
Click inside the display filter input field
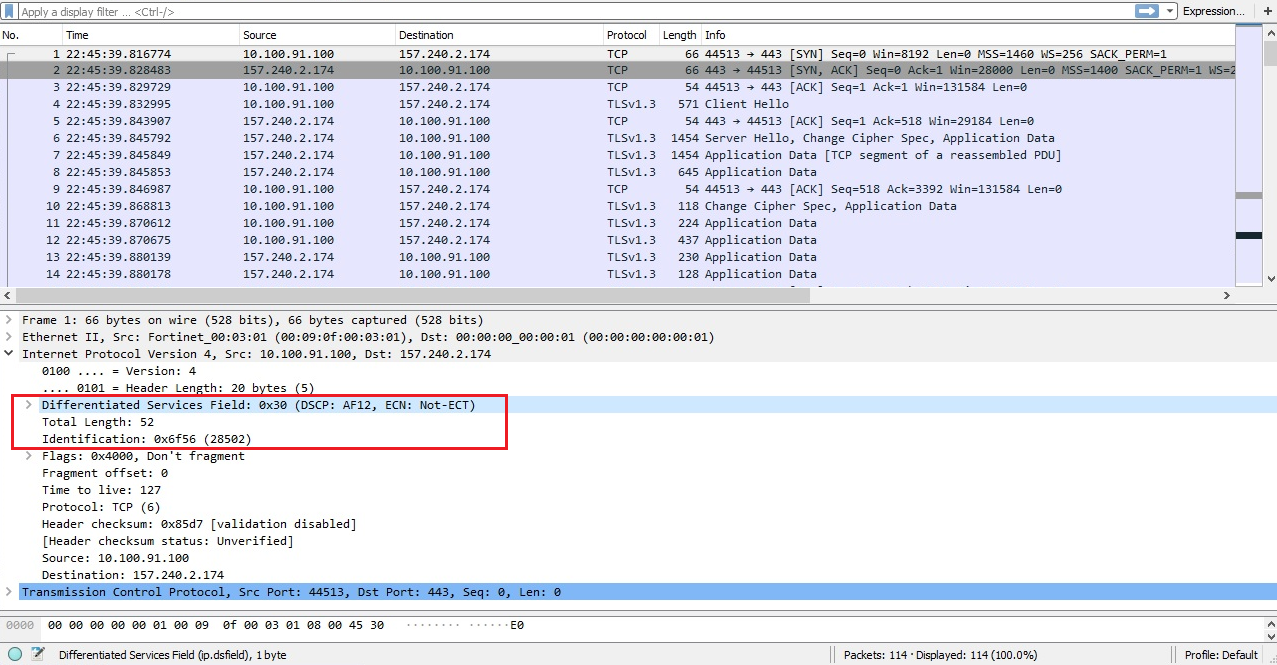(x=500, y=12)
